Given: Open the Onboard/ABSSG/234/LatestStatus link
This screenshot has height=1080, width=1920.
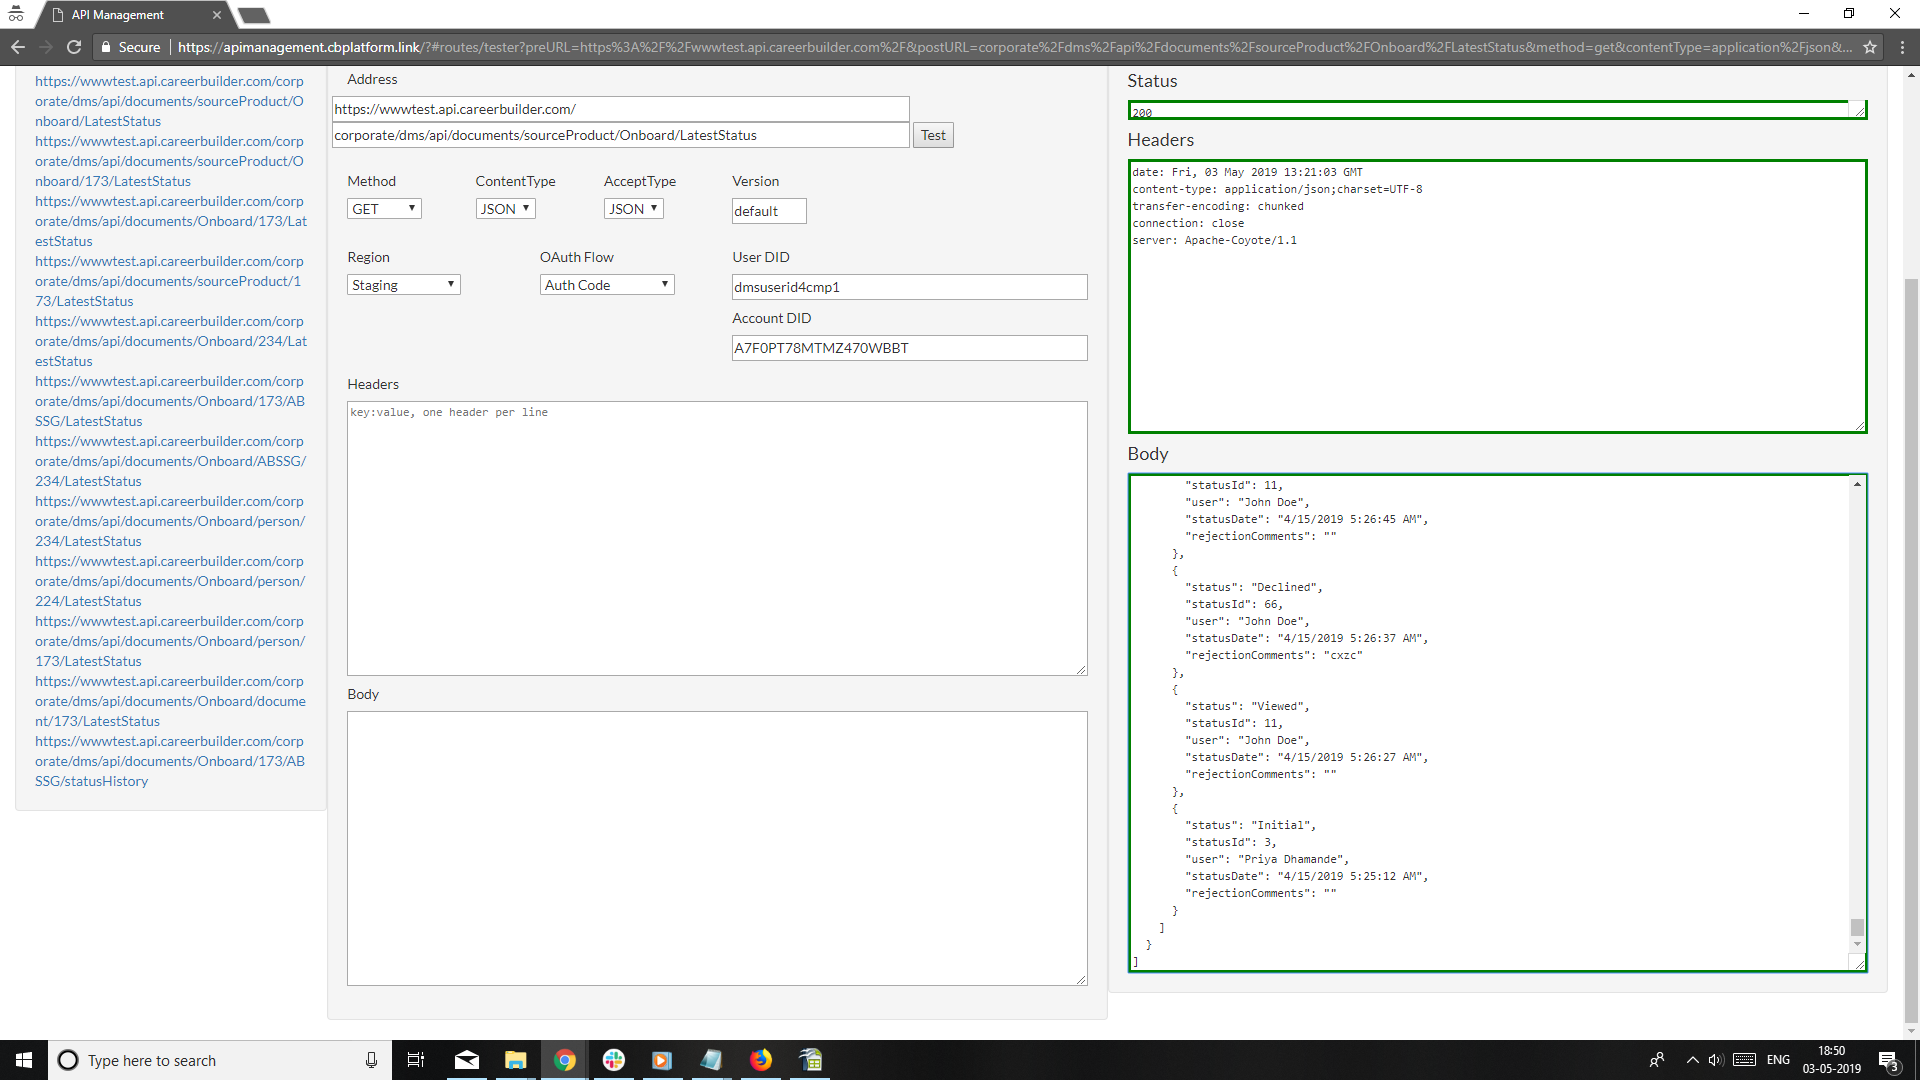Looking at the screenshot, I should coord(170,461).
